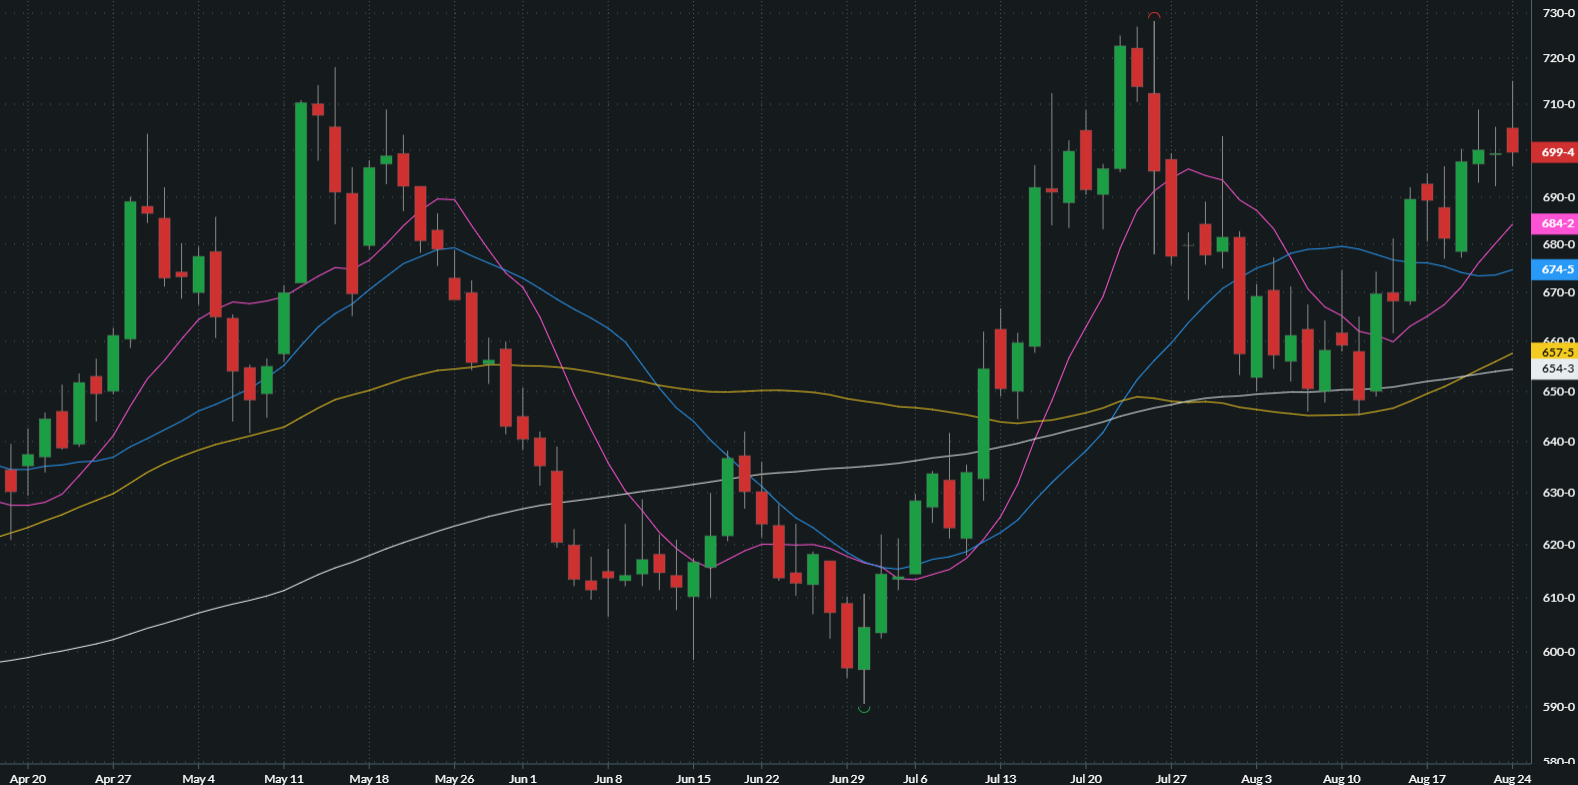The image size is (1578, 785).
Task: Select the Jul 6 date label
Action: click(x=915, y=778)
